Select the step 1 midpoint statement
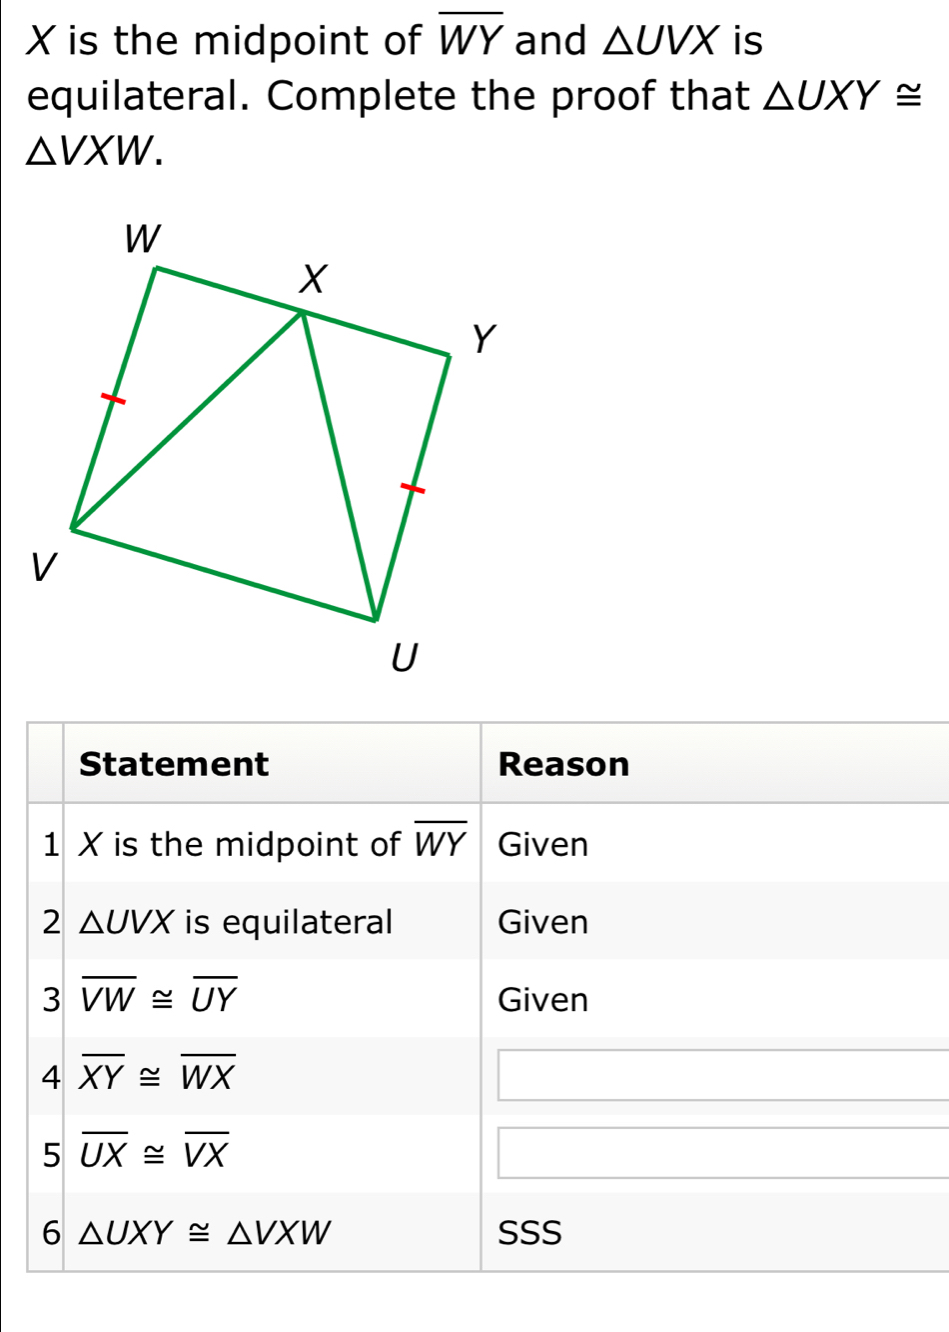Screen dimensions: 949x1332 272,844
